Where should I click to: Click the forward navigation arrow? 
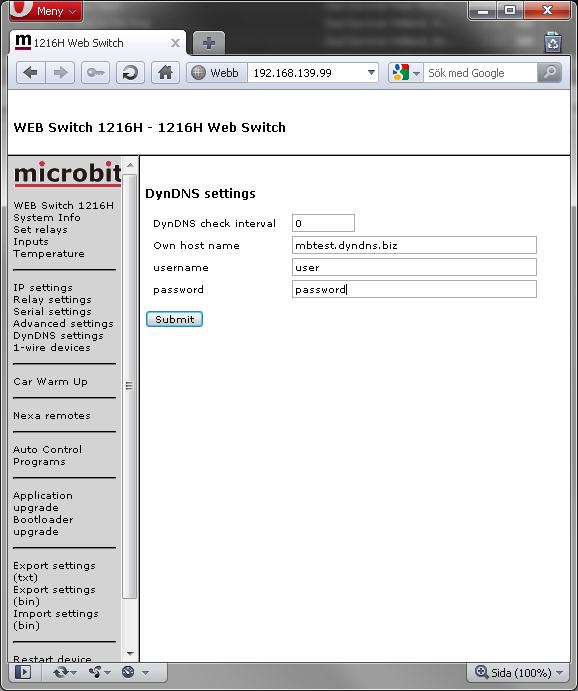point(60,73)
